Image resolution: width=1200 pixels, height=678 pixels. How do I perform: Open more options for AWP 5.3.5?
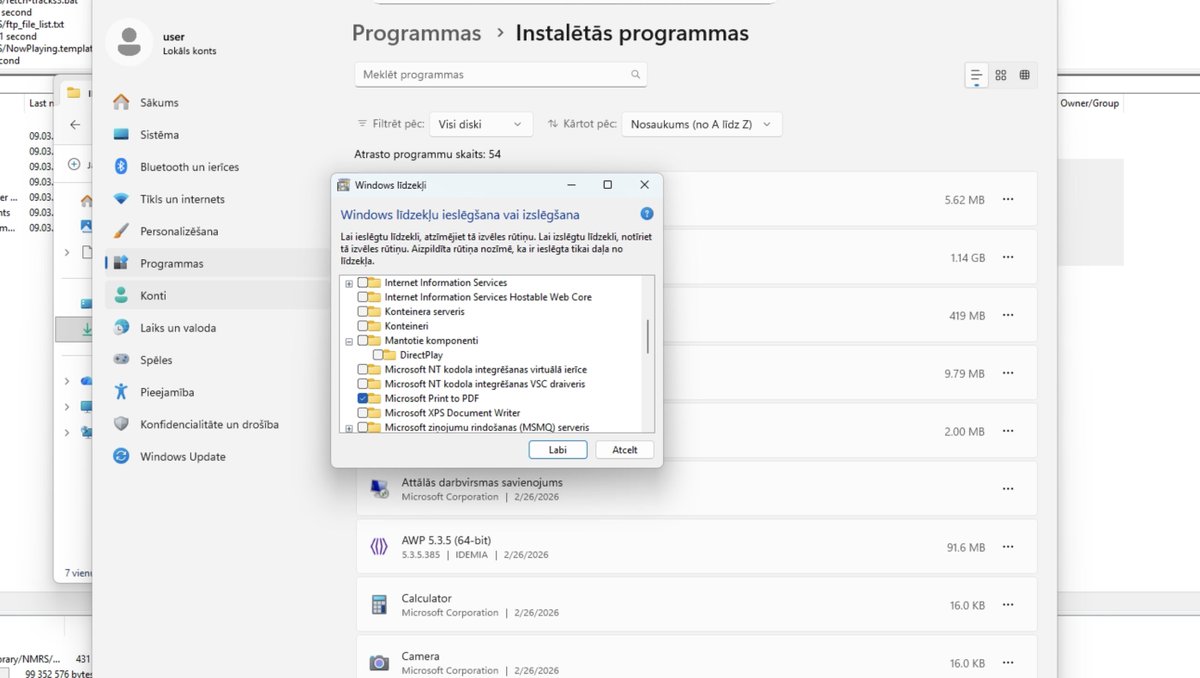(x=1008, y=547)
